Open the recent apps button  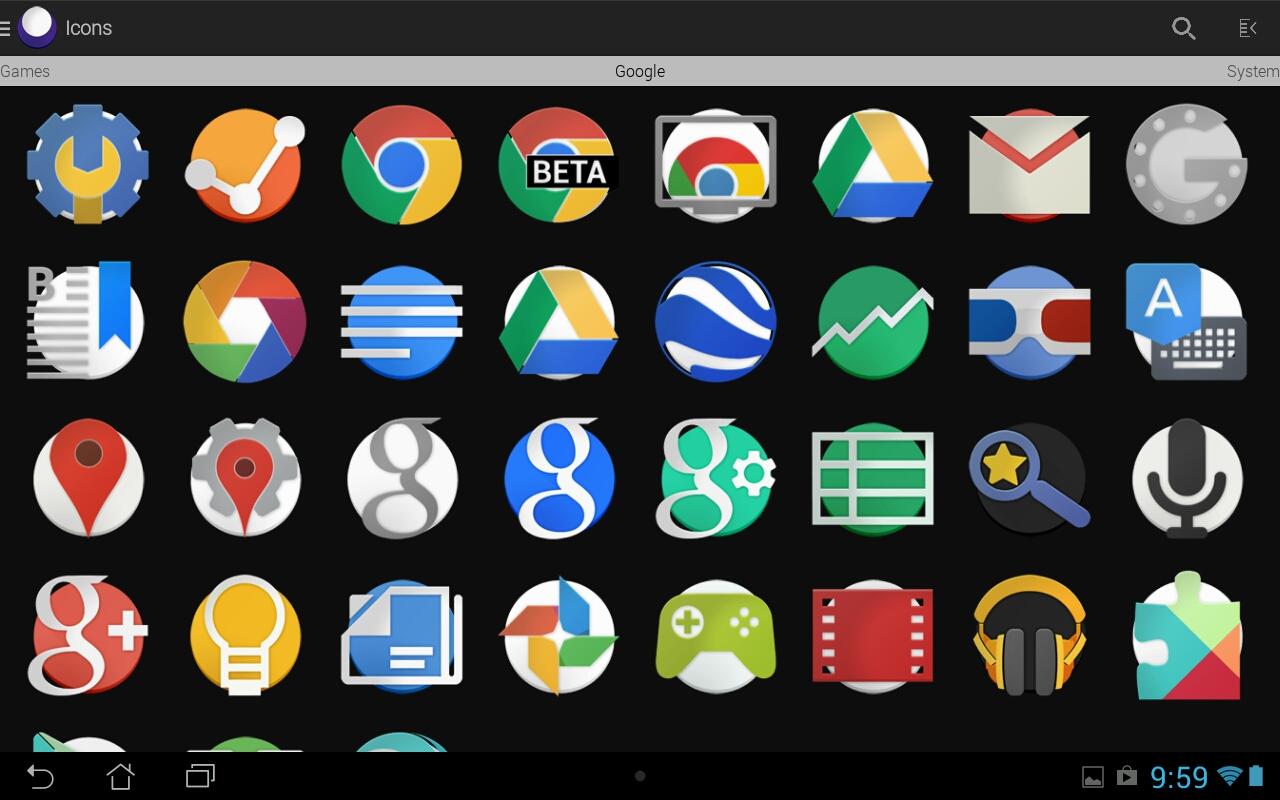pyautogui.click(x=201, y=776)
